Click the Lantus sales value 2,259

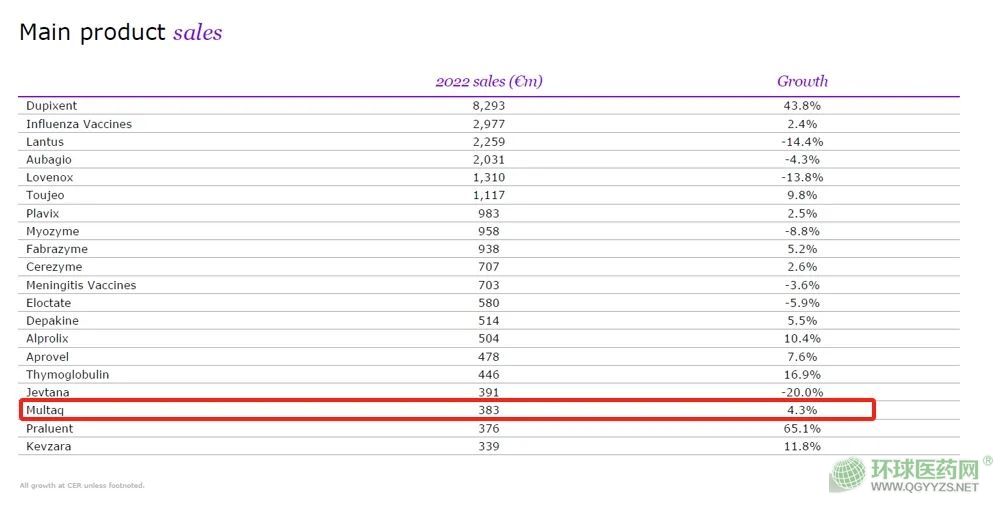coord(489,142)
